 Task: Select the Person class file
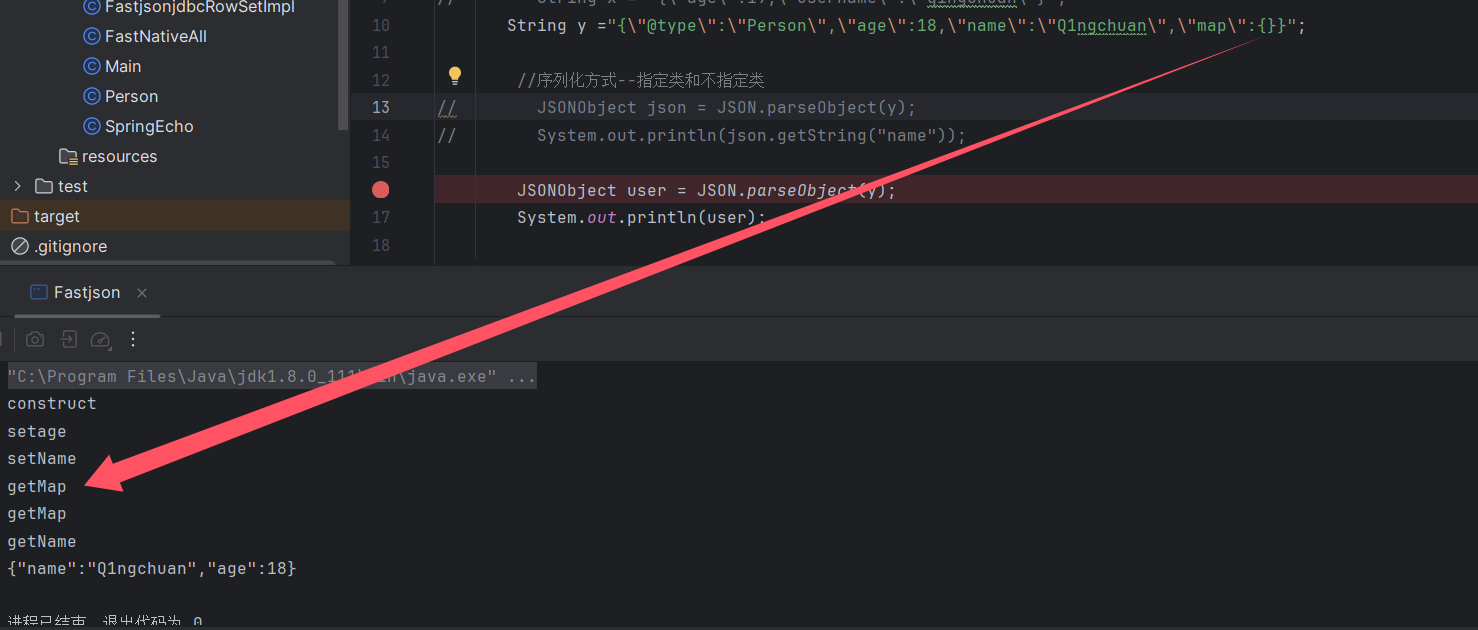(x=131, y=96)
